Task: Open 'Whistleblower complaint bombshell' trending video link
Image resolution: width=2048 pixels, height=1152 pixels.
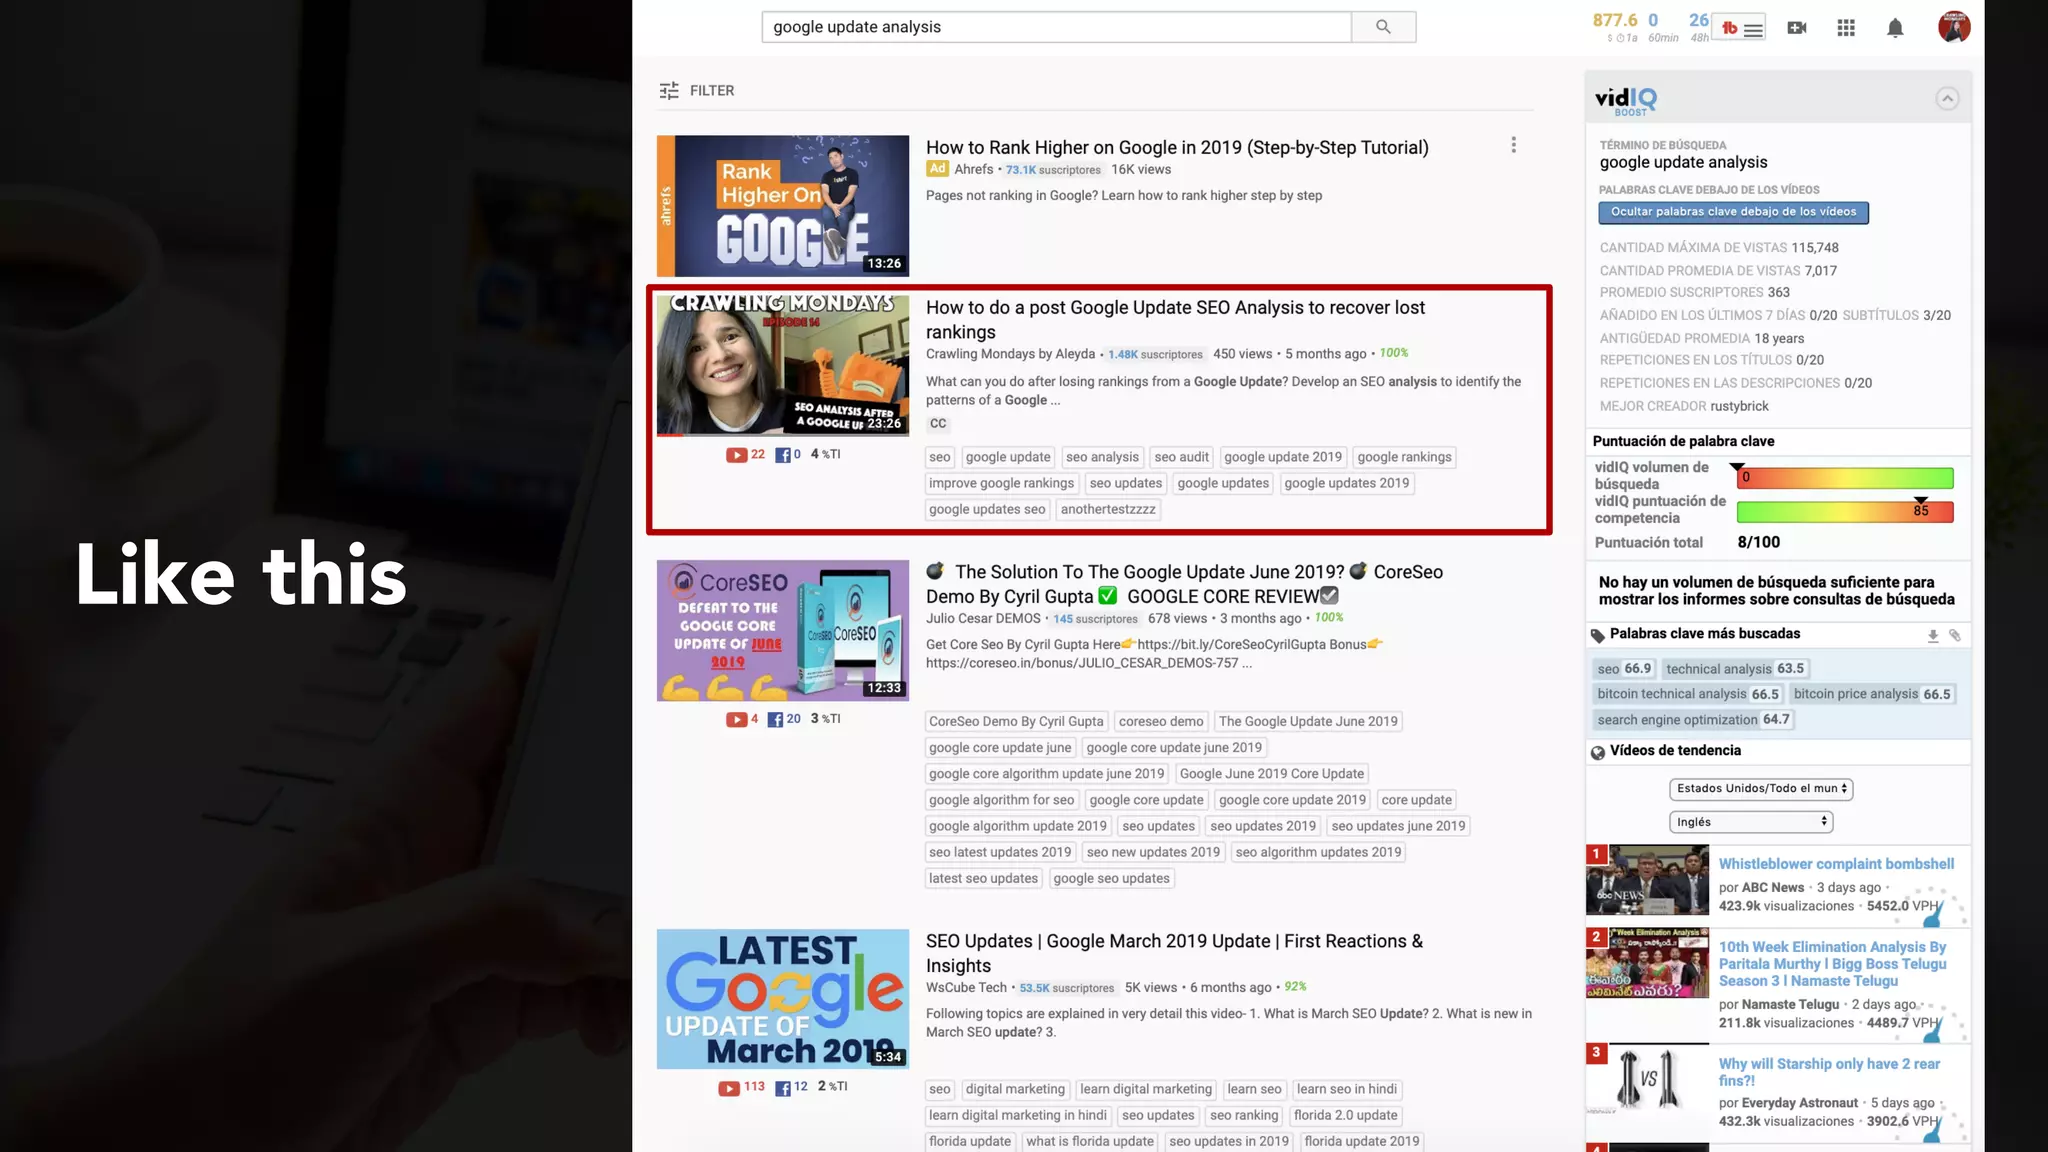Action: point(1835,864)
